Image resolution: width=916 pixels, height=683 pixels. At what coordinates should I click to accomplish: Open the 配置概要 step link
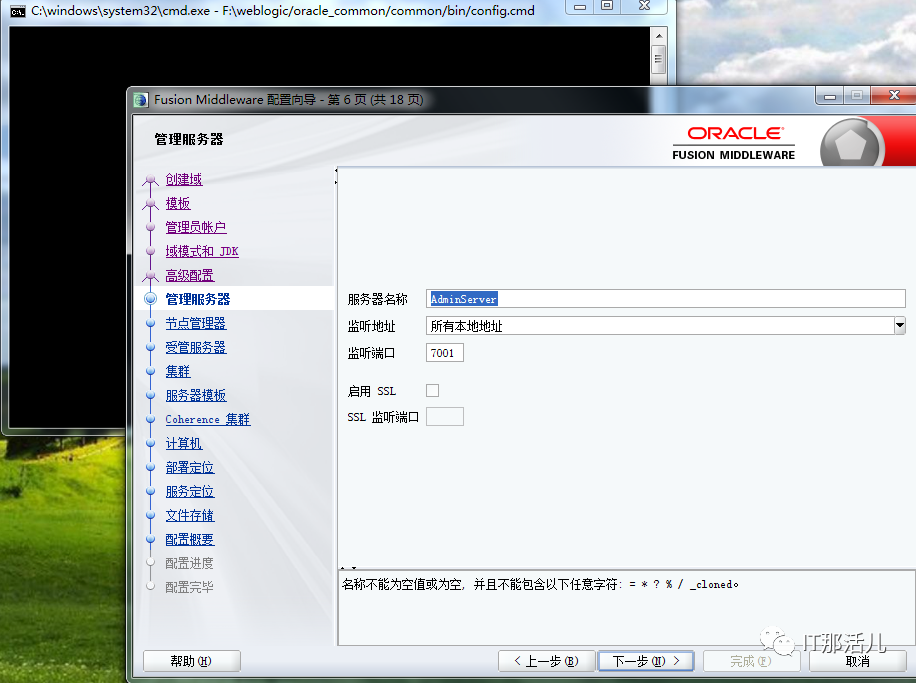click(x=190, y=539)
